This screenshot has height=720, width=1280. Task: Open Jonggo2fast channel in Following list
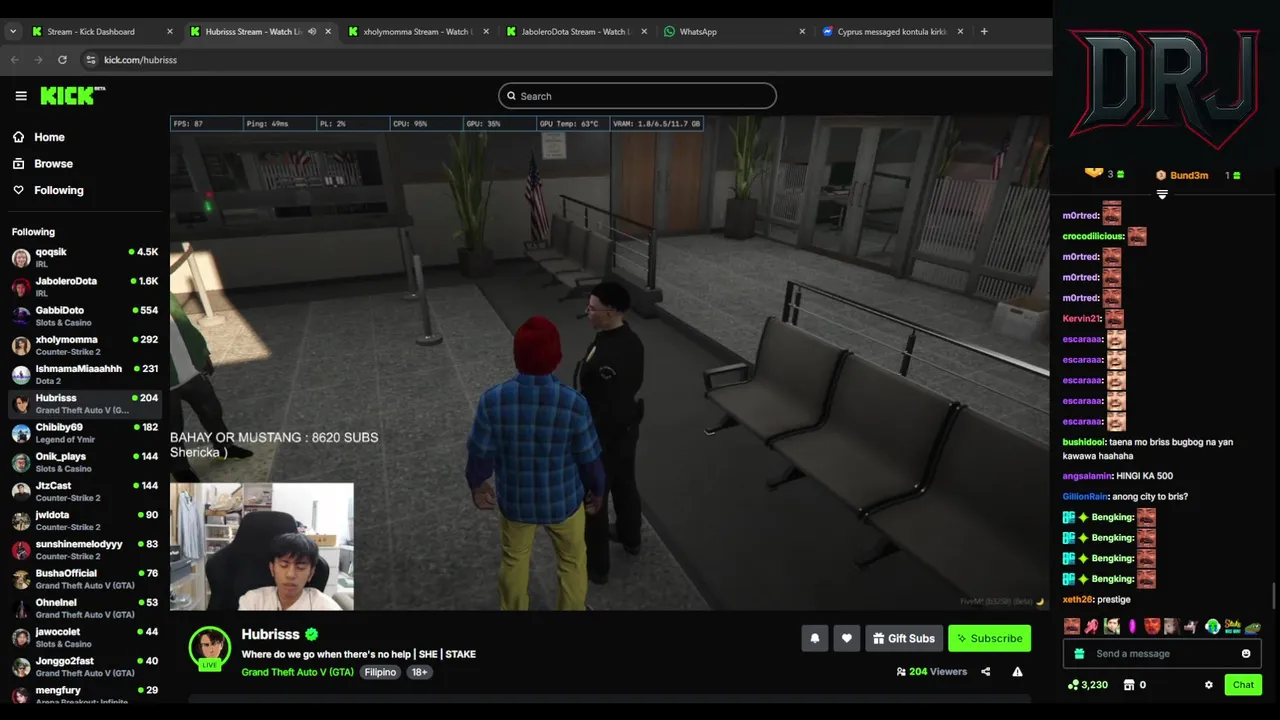(84, 666)
